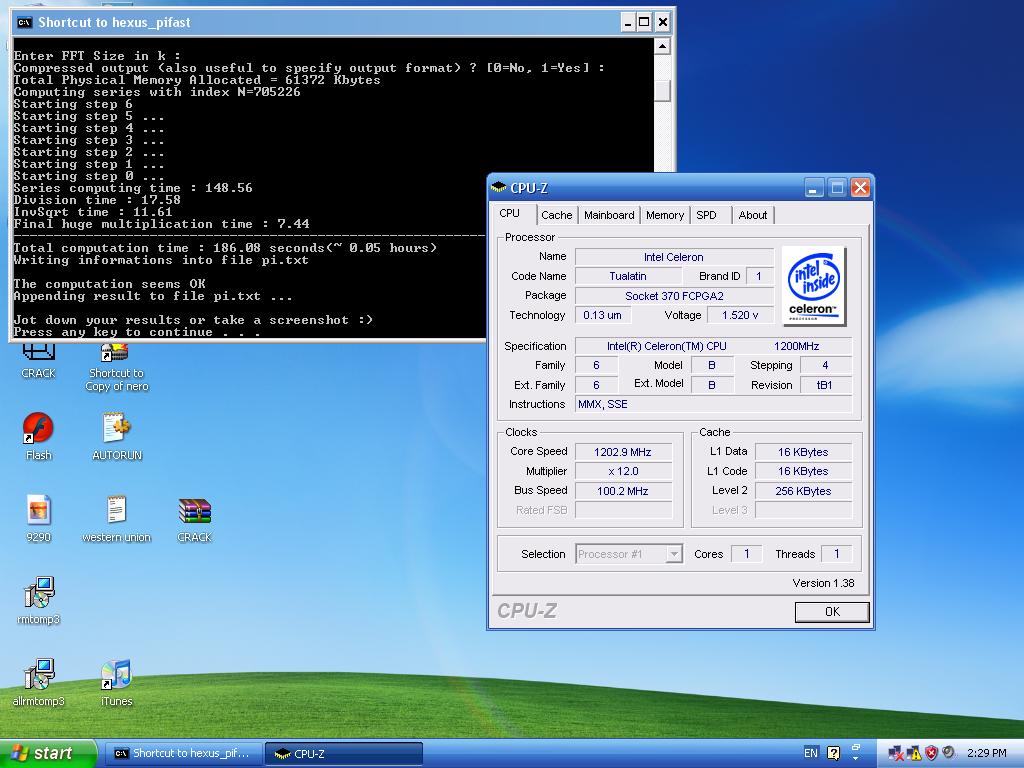Screen dimensions: 1024x768
Task: Click the Level 2 cache value 256 KBytes
Action: coord(803,491)
